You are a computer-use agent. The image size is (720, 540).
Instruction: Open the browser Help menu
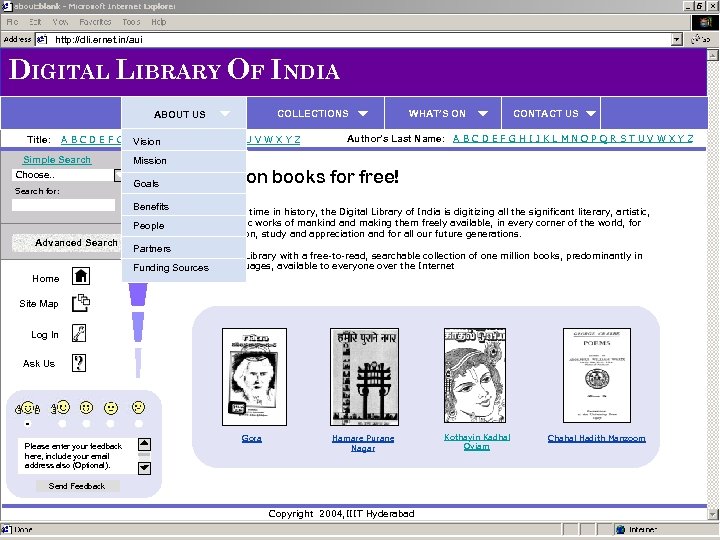coord(158,22)
